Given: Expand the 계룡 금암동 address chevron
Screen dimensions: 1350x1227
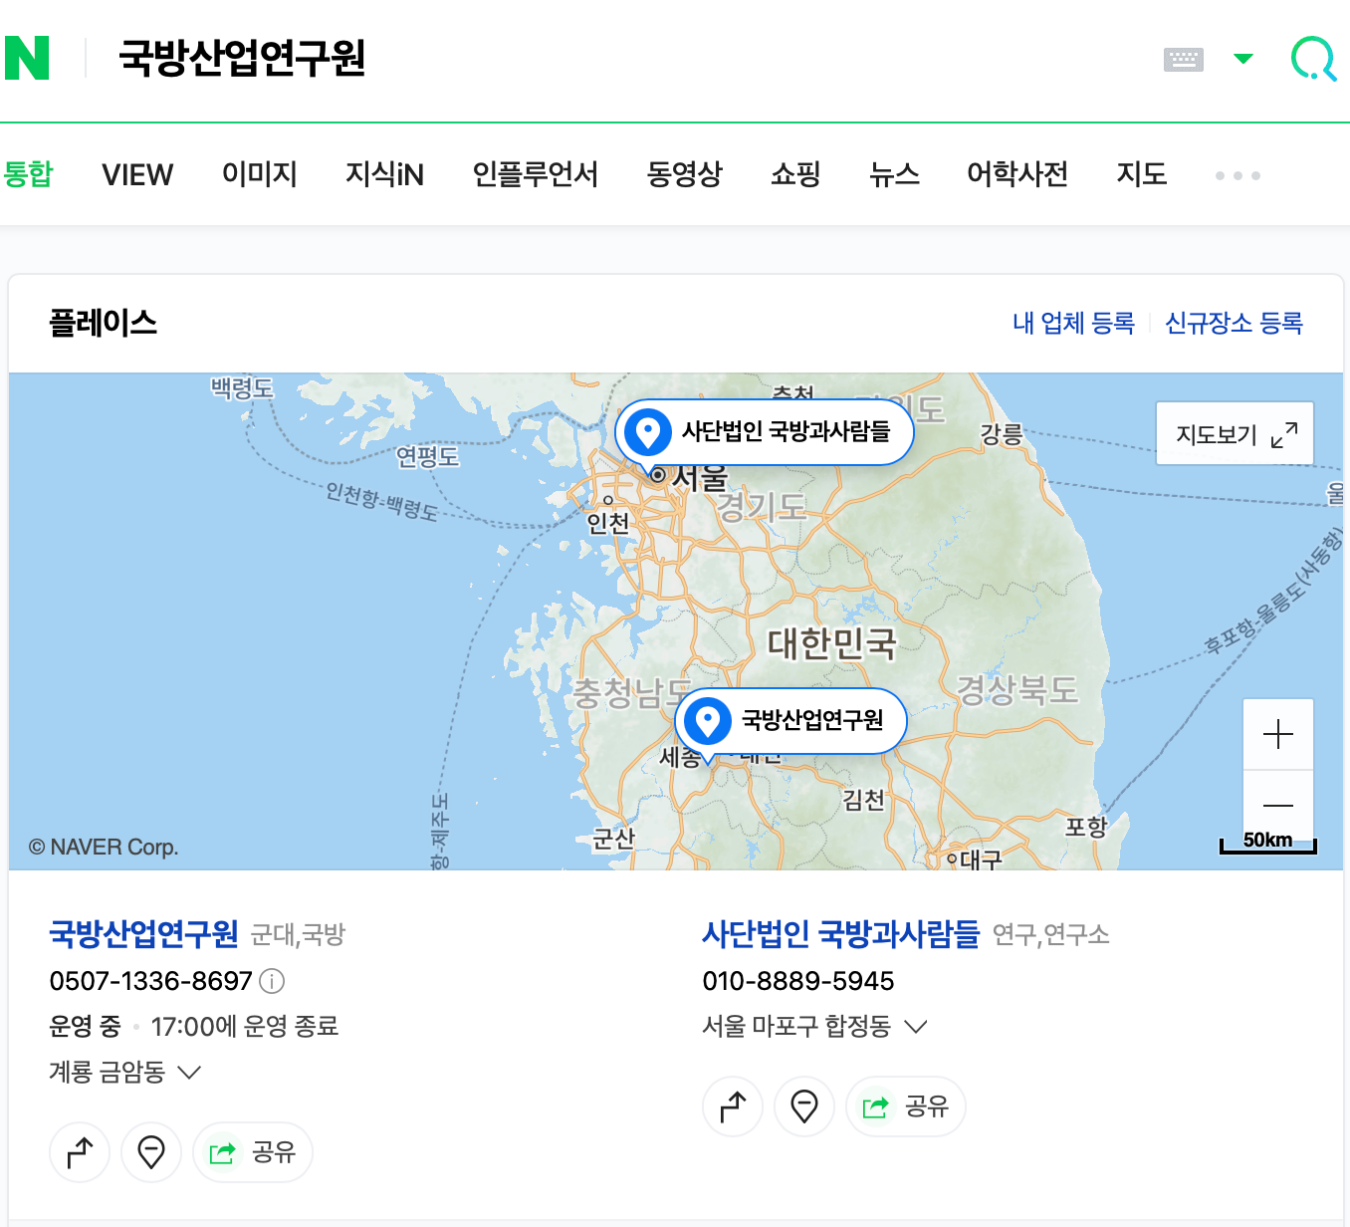Looking at the screenshot, I should click(x=189, y=1072).
